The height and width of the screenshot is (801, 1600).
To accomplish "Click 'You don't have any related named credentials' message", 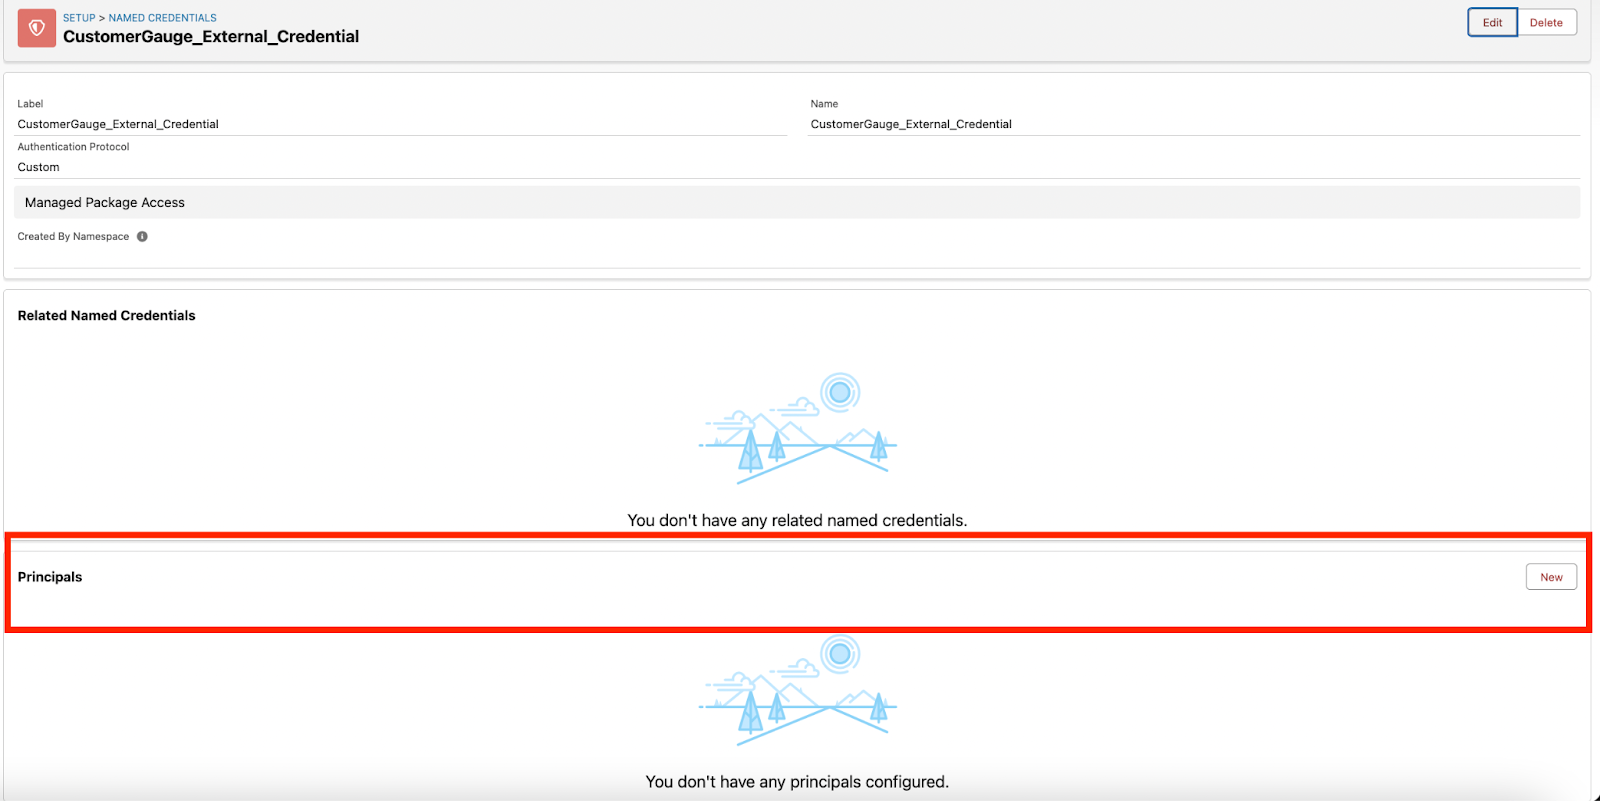I will pos(797,520).
